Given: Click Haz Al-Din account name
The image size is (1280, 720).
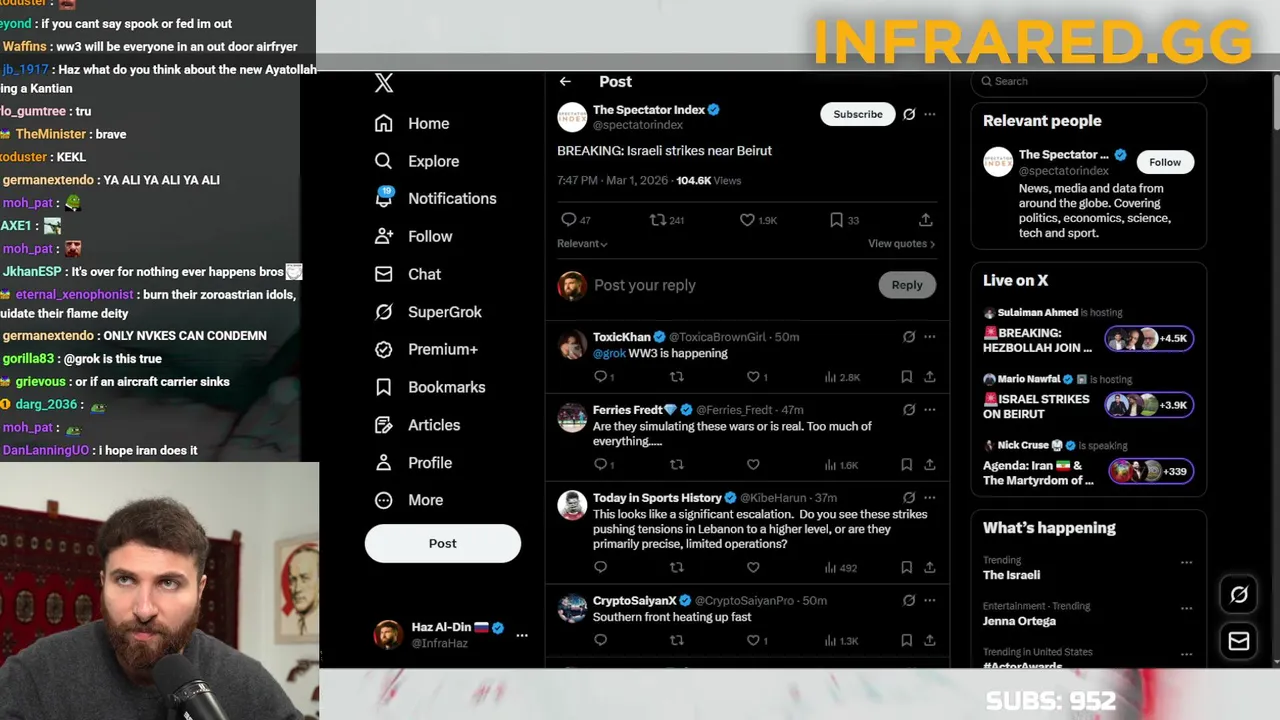Looking at the screenshot, I should (441, 627).
